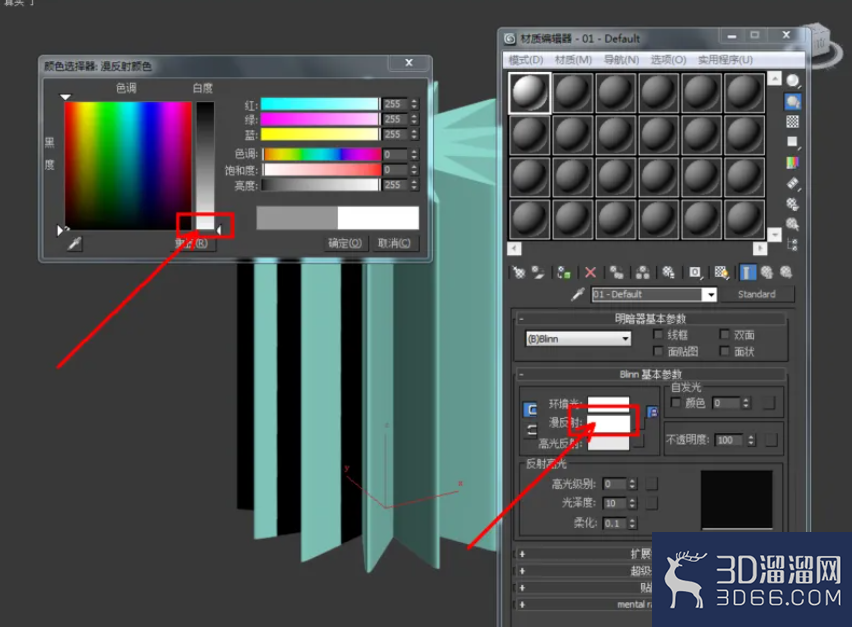This screenshot has height=627, width=852.
Task: Click 高光反射 map button
Action: click(x=639, y=441)
